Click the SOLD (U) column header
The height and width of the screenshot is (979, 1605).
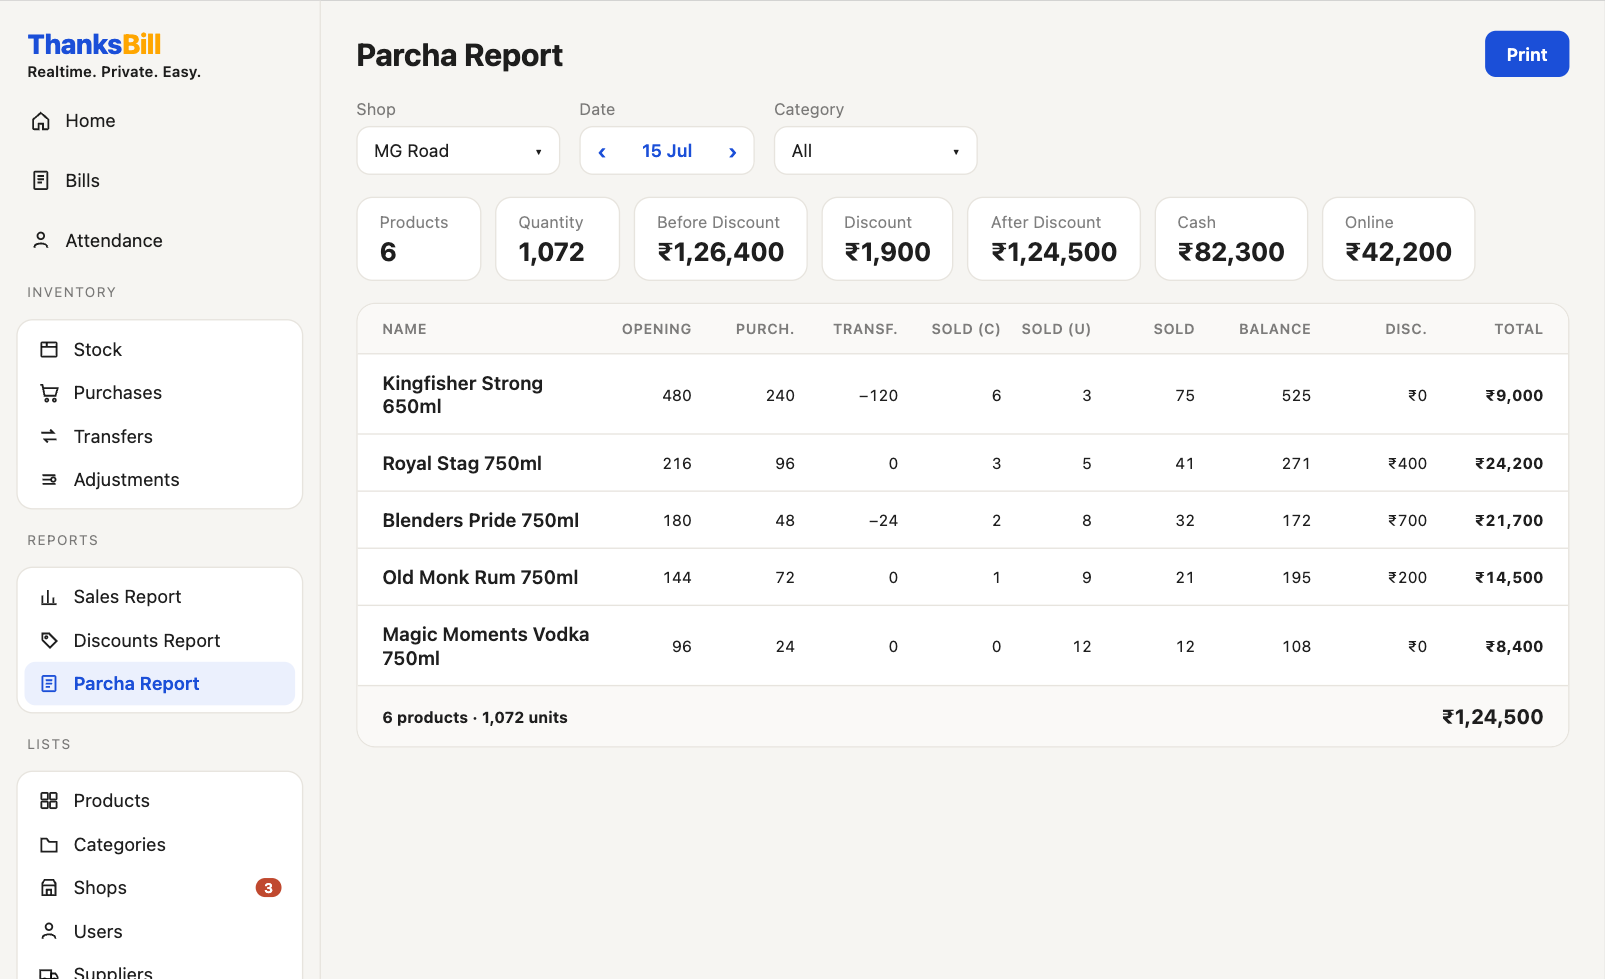click(1056, 329)
